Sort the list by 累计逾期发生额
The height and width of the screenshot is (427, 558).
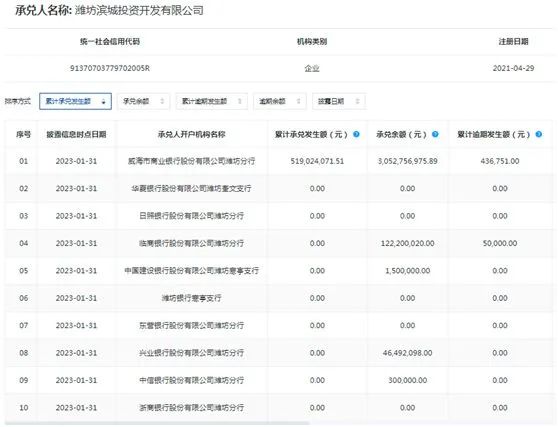pos(211,101)
